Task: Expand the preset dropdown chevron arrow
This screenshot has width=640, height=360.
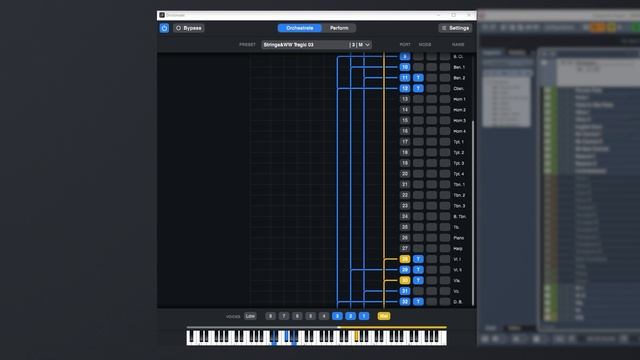Action: tap(367, 44)
